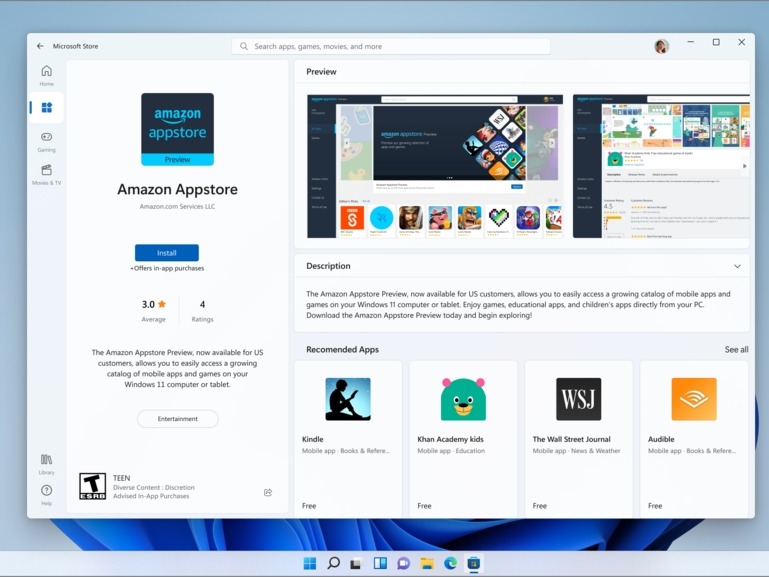Click the 3.0 average rating
The image size is (769, 577).
[x=154, y=311]
